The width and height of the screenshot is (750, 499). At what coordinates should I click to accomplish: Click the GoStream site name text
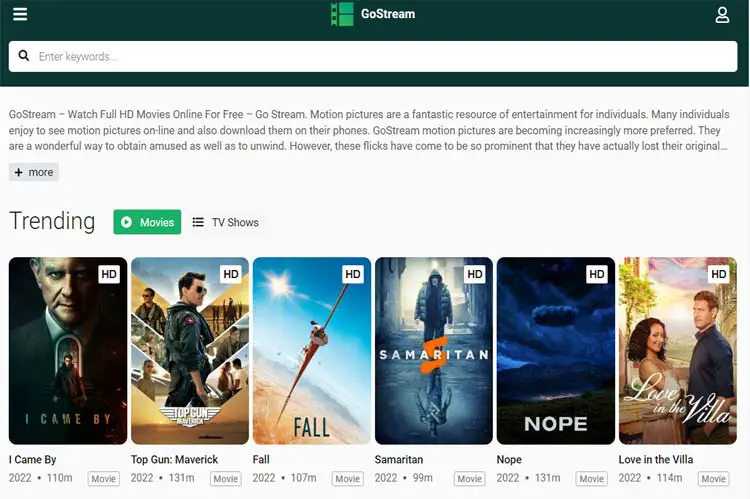(x=388, y=14)
